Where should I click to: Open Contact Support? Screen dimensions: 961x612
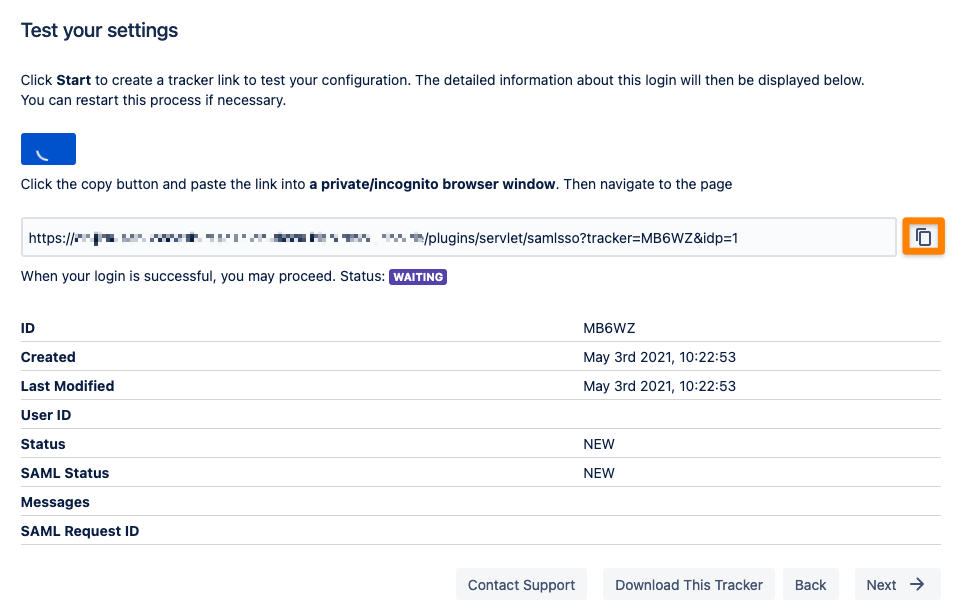(x=522, y=585)
